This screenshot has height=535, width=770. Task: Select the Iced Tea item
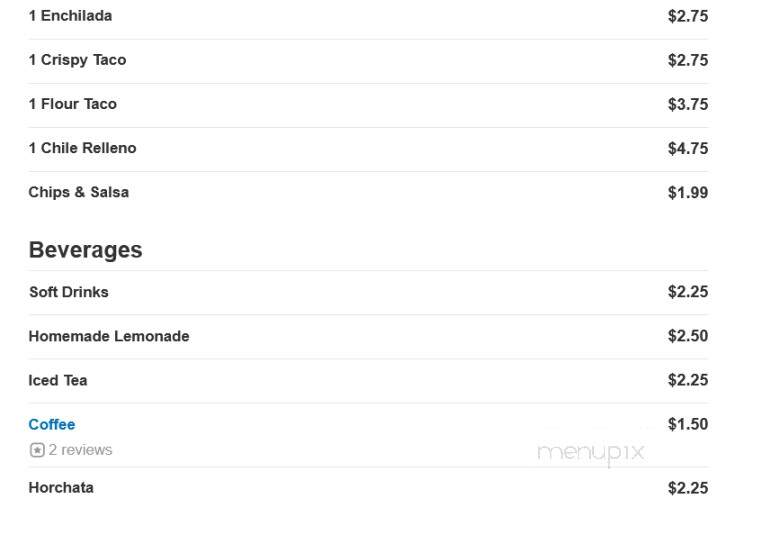coord(57,380)
